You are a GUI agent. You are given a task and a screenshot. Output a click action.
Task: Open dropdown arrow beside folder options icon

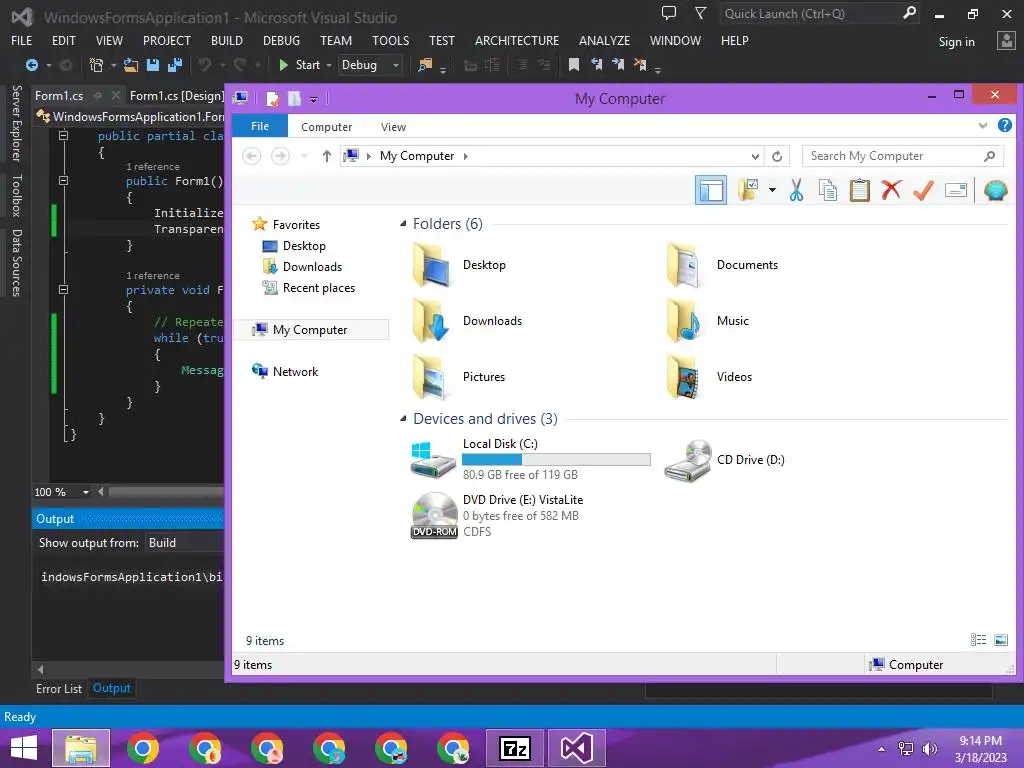pyautogui.click(x=772, y=190)
